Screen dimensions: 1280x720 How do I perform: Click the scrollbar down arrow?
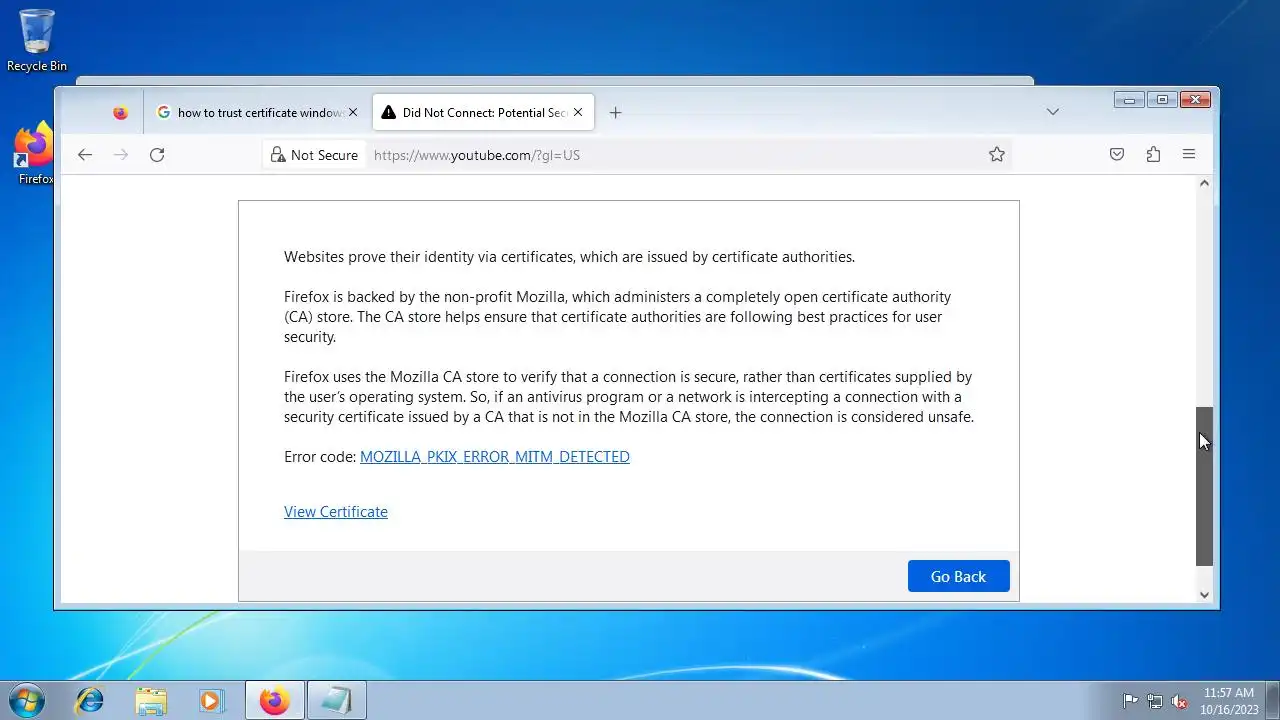pos(1204,595)
